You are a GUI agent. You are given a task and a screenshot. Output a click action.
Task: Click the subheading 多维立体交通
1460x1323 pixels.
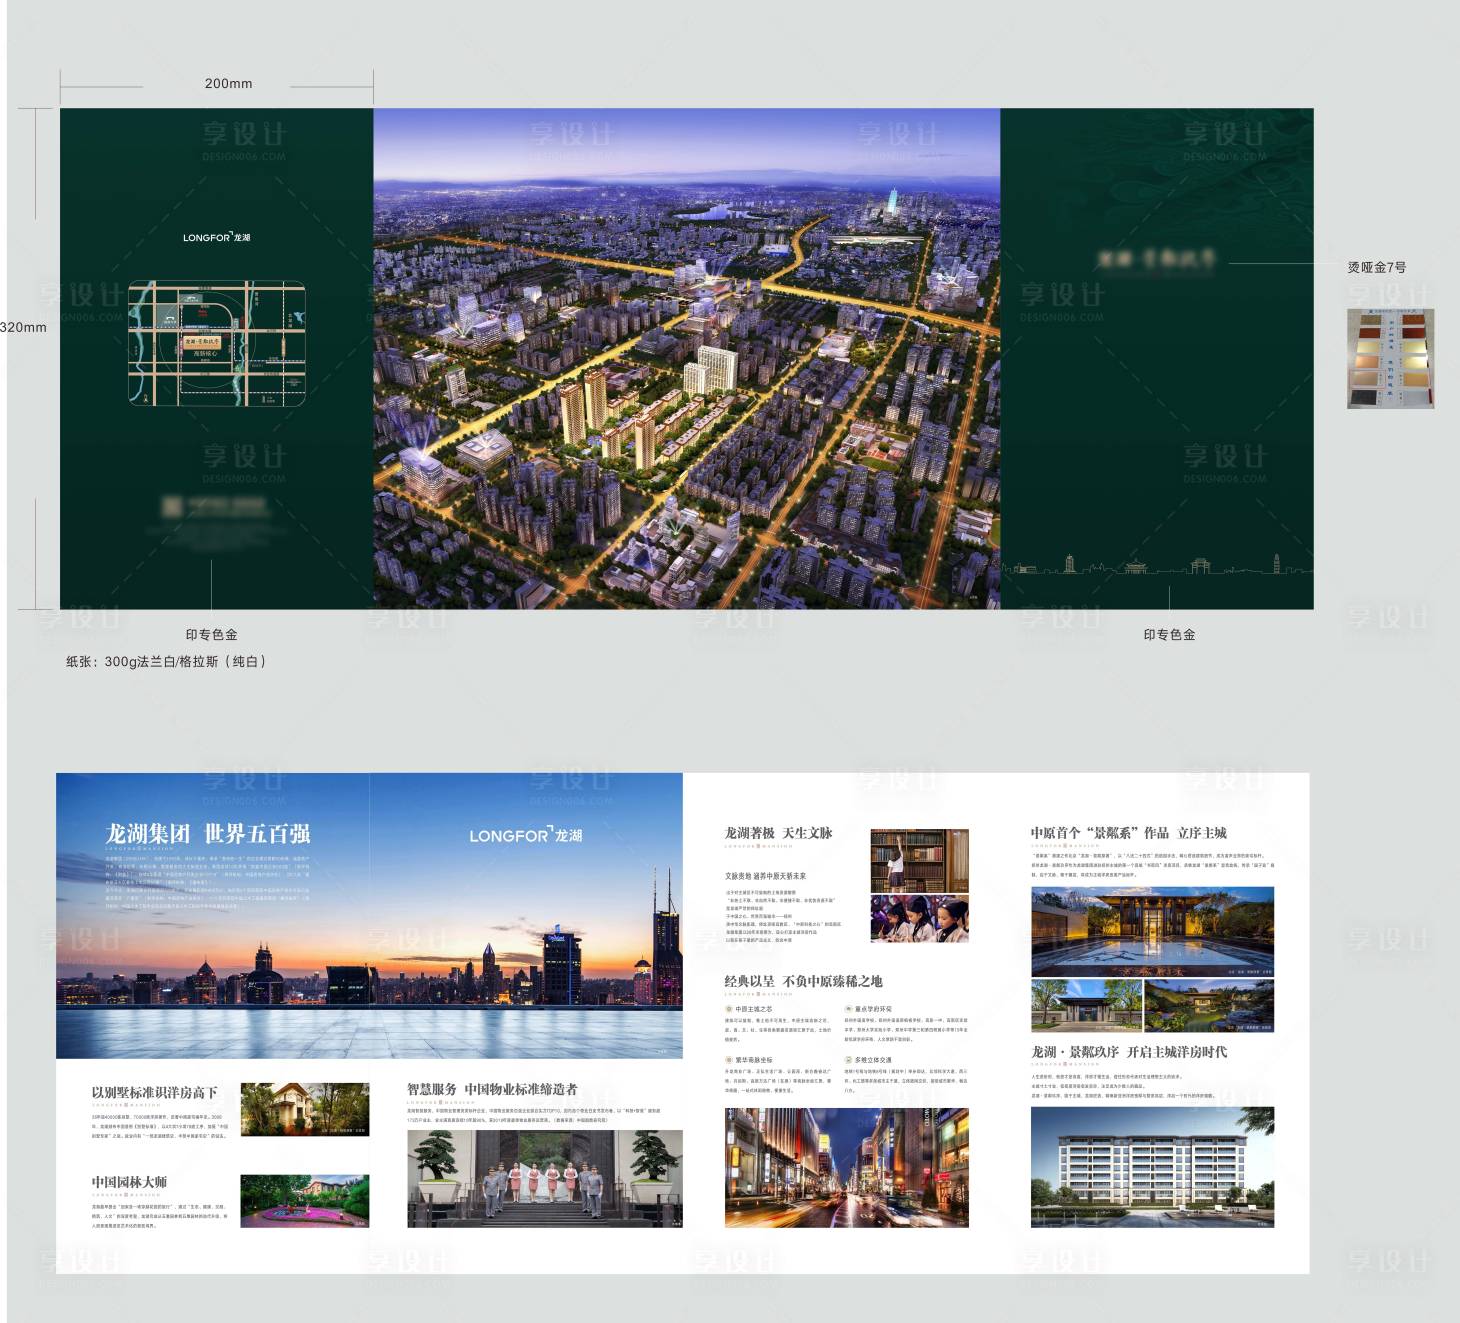(873, 1060)
